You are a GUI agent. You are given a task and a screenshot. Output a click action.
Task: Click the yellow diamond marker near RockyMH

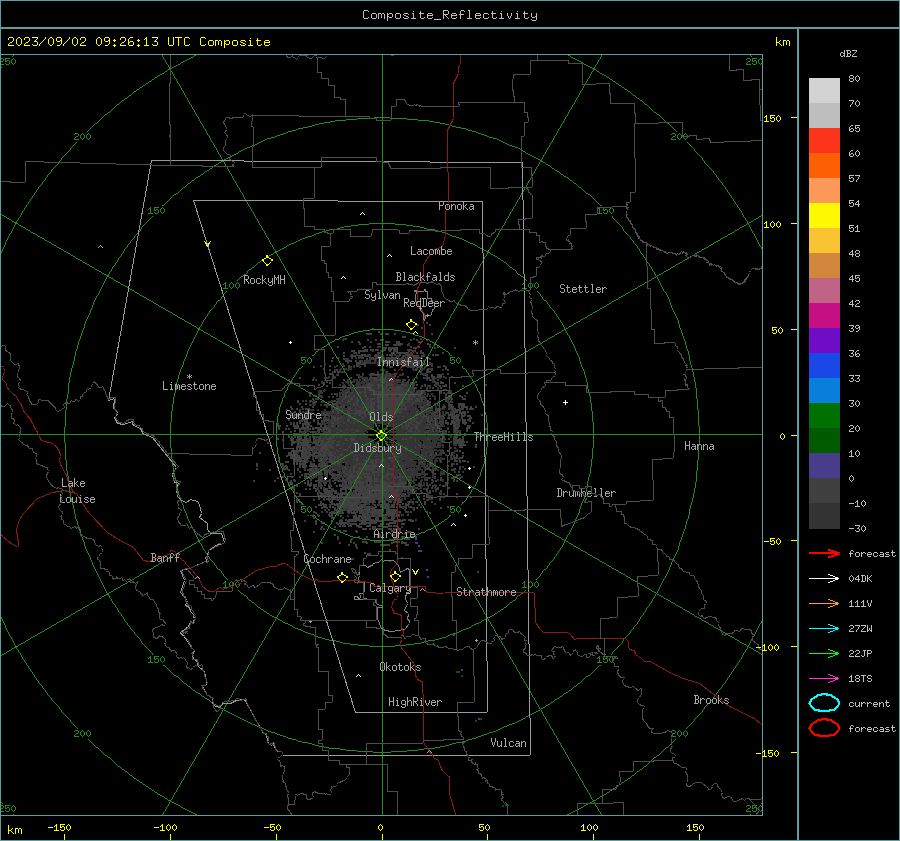coord(267,261)
